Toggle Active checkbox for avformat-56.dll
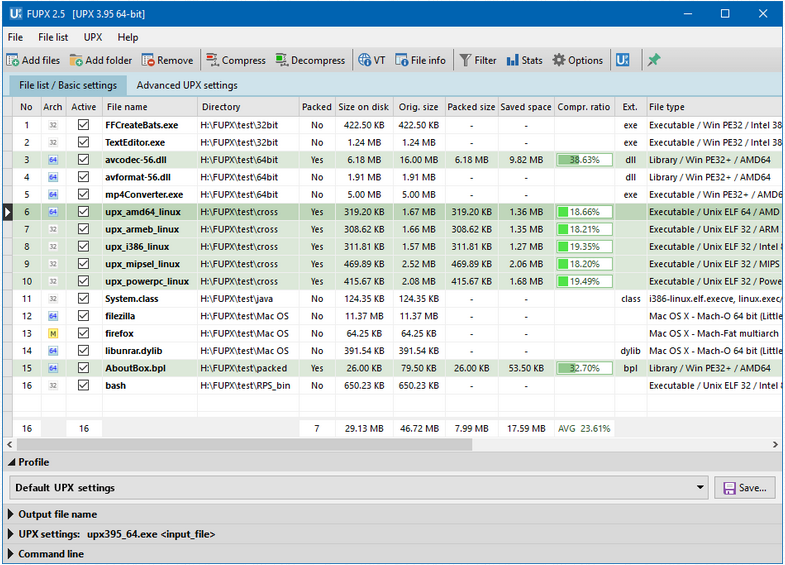Screen dimensions: 785x565 click(x=83, y=177)
